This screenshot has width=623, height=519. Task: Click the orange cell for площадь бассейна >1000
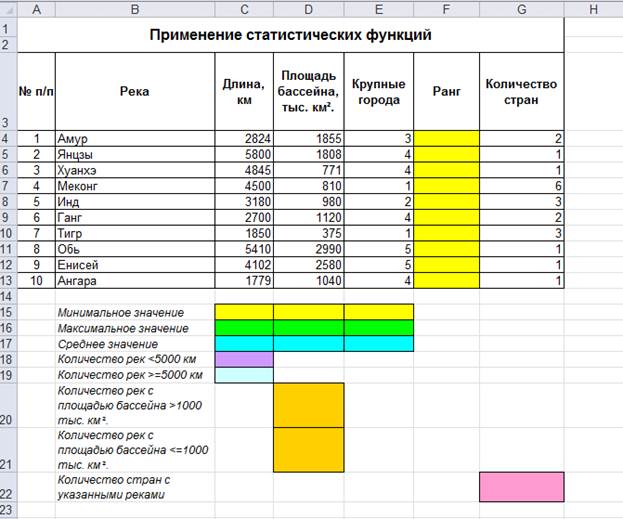(309, 405)
